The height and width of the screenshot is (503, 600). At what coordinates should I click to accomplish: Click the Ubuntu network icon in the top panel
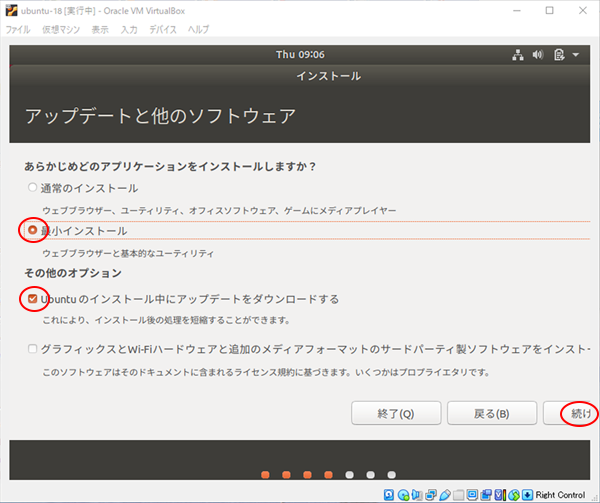tap(518, 55)
